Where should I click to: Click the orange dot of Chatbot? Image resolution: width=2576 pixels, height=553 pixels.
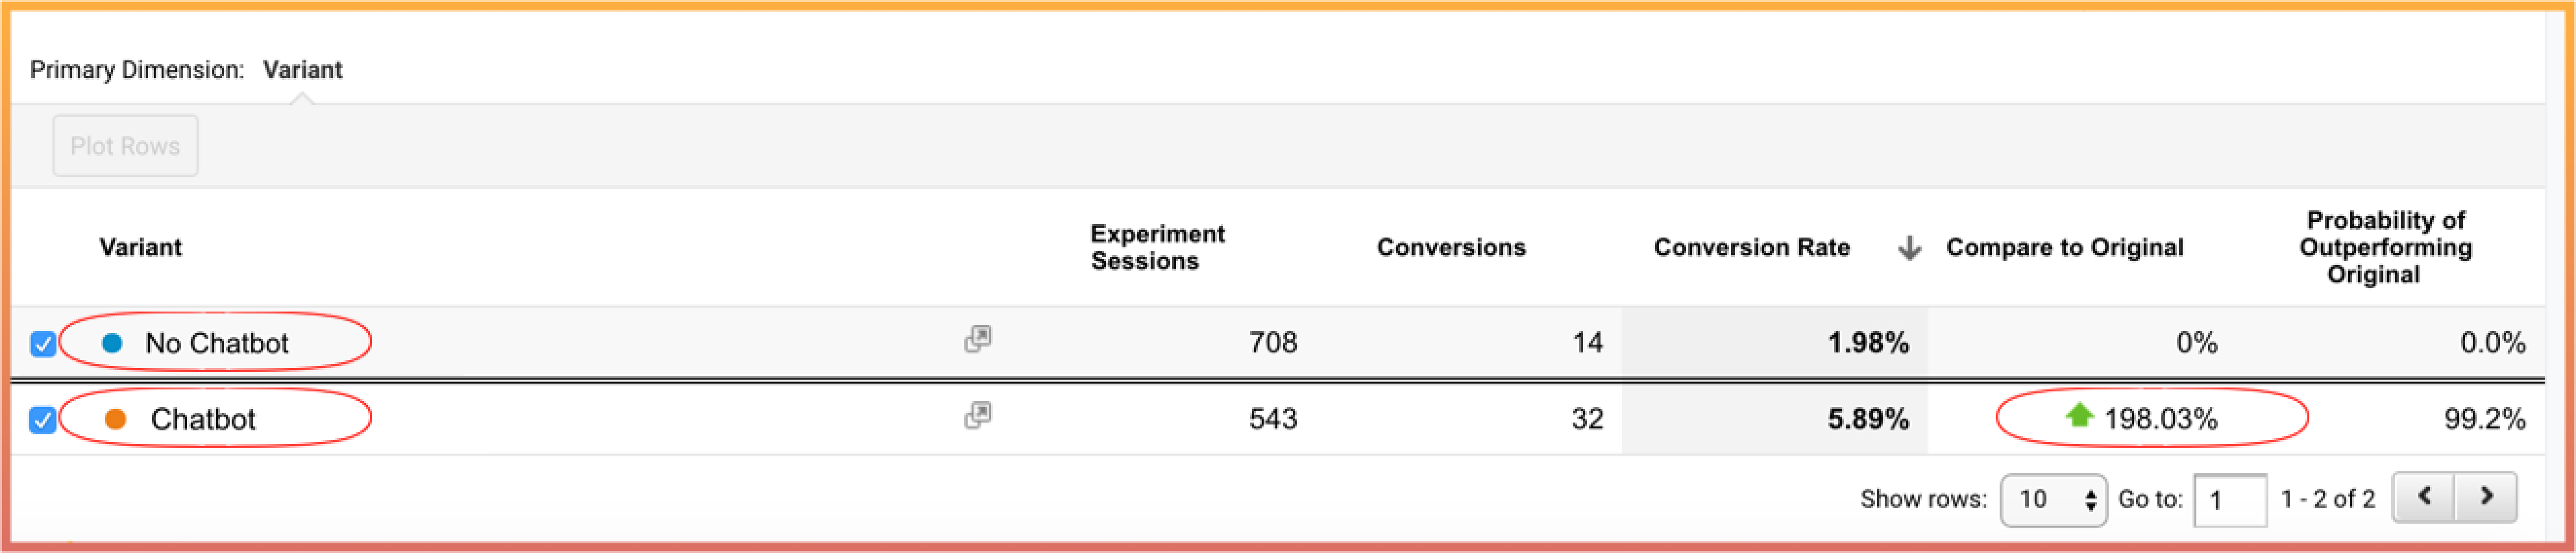pos(115,419)
